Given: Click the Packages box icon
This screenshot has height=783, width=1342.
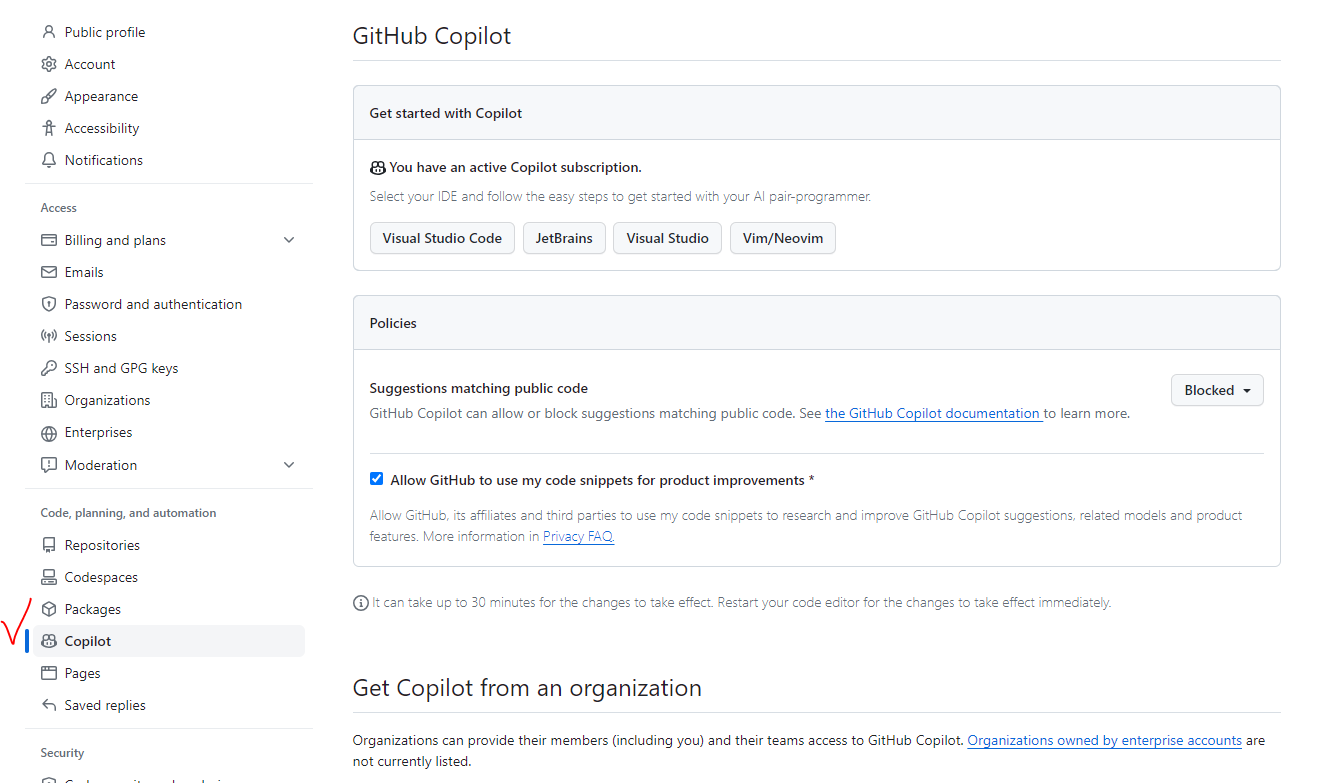Looking at the screenshot, I should pyautogui.click(x=48, y=609).
